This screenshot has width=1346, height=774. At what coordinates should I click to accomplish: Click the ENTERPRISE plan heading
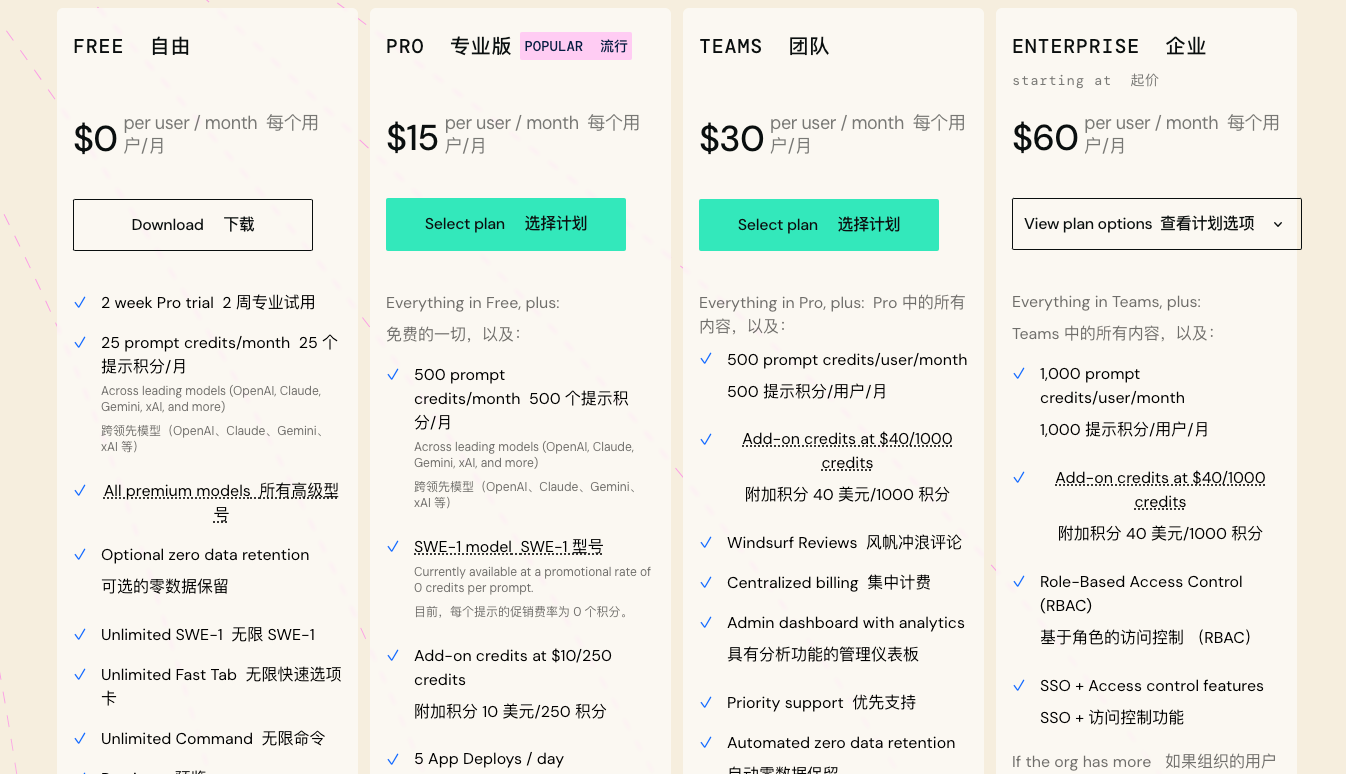pyautogui.click(x=1075, y=47)
